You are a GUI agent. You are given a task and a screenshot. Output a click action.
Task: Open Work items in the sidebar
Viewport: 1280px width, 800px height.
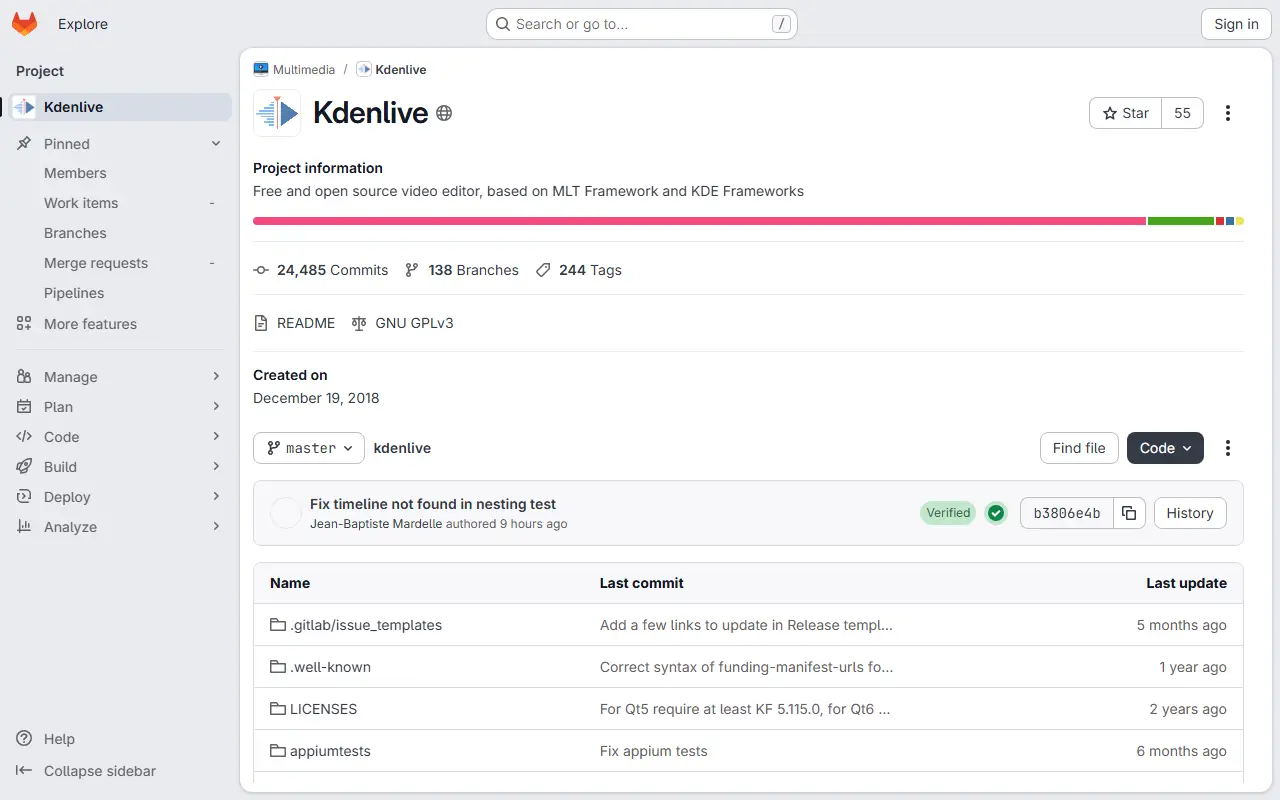click(120, 203)
